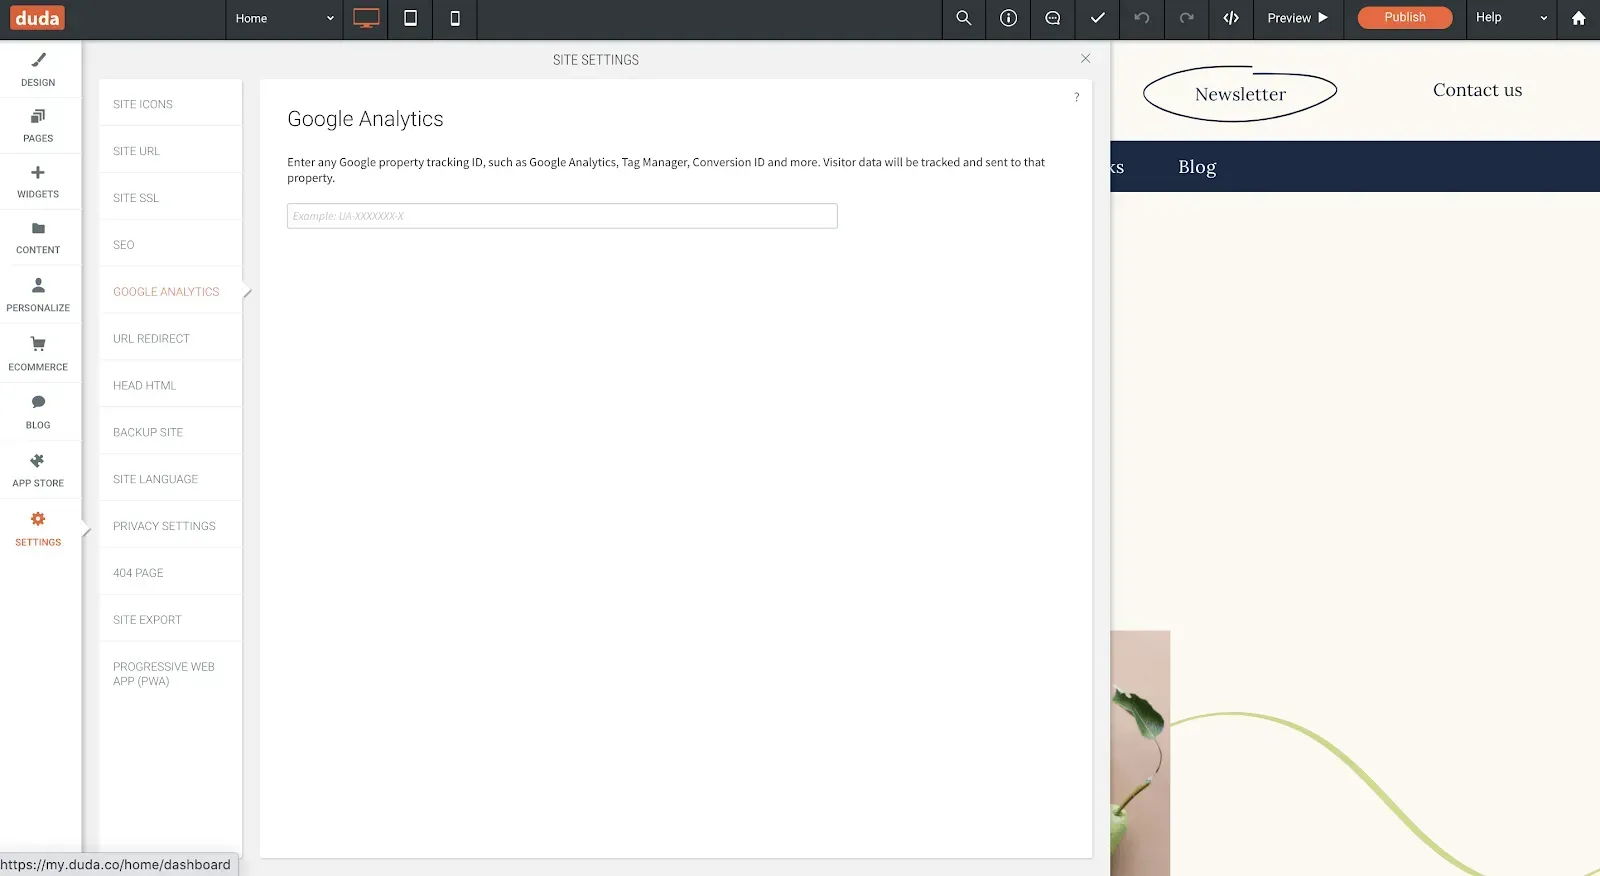Undo the last action

[1141, 18]
